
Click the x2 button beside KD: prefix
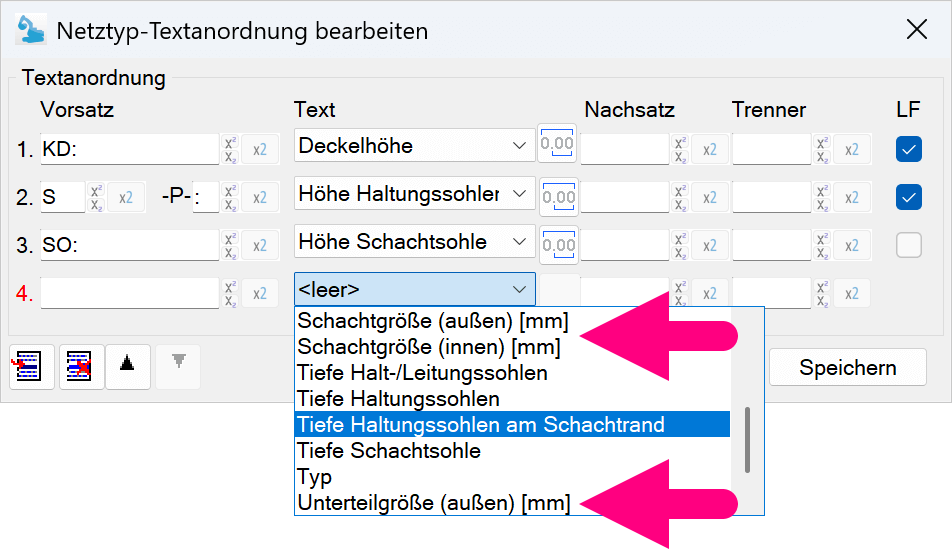[x=259, y=149]
